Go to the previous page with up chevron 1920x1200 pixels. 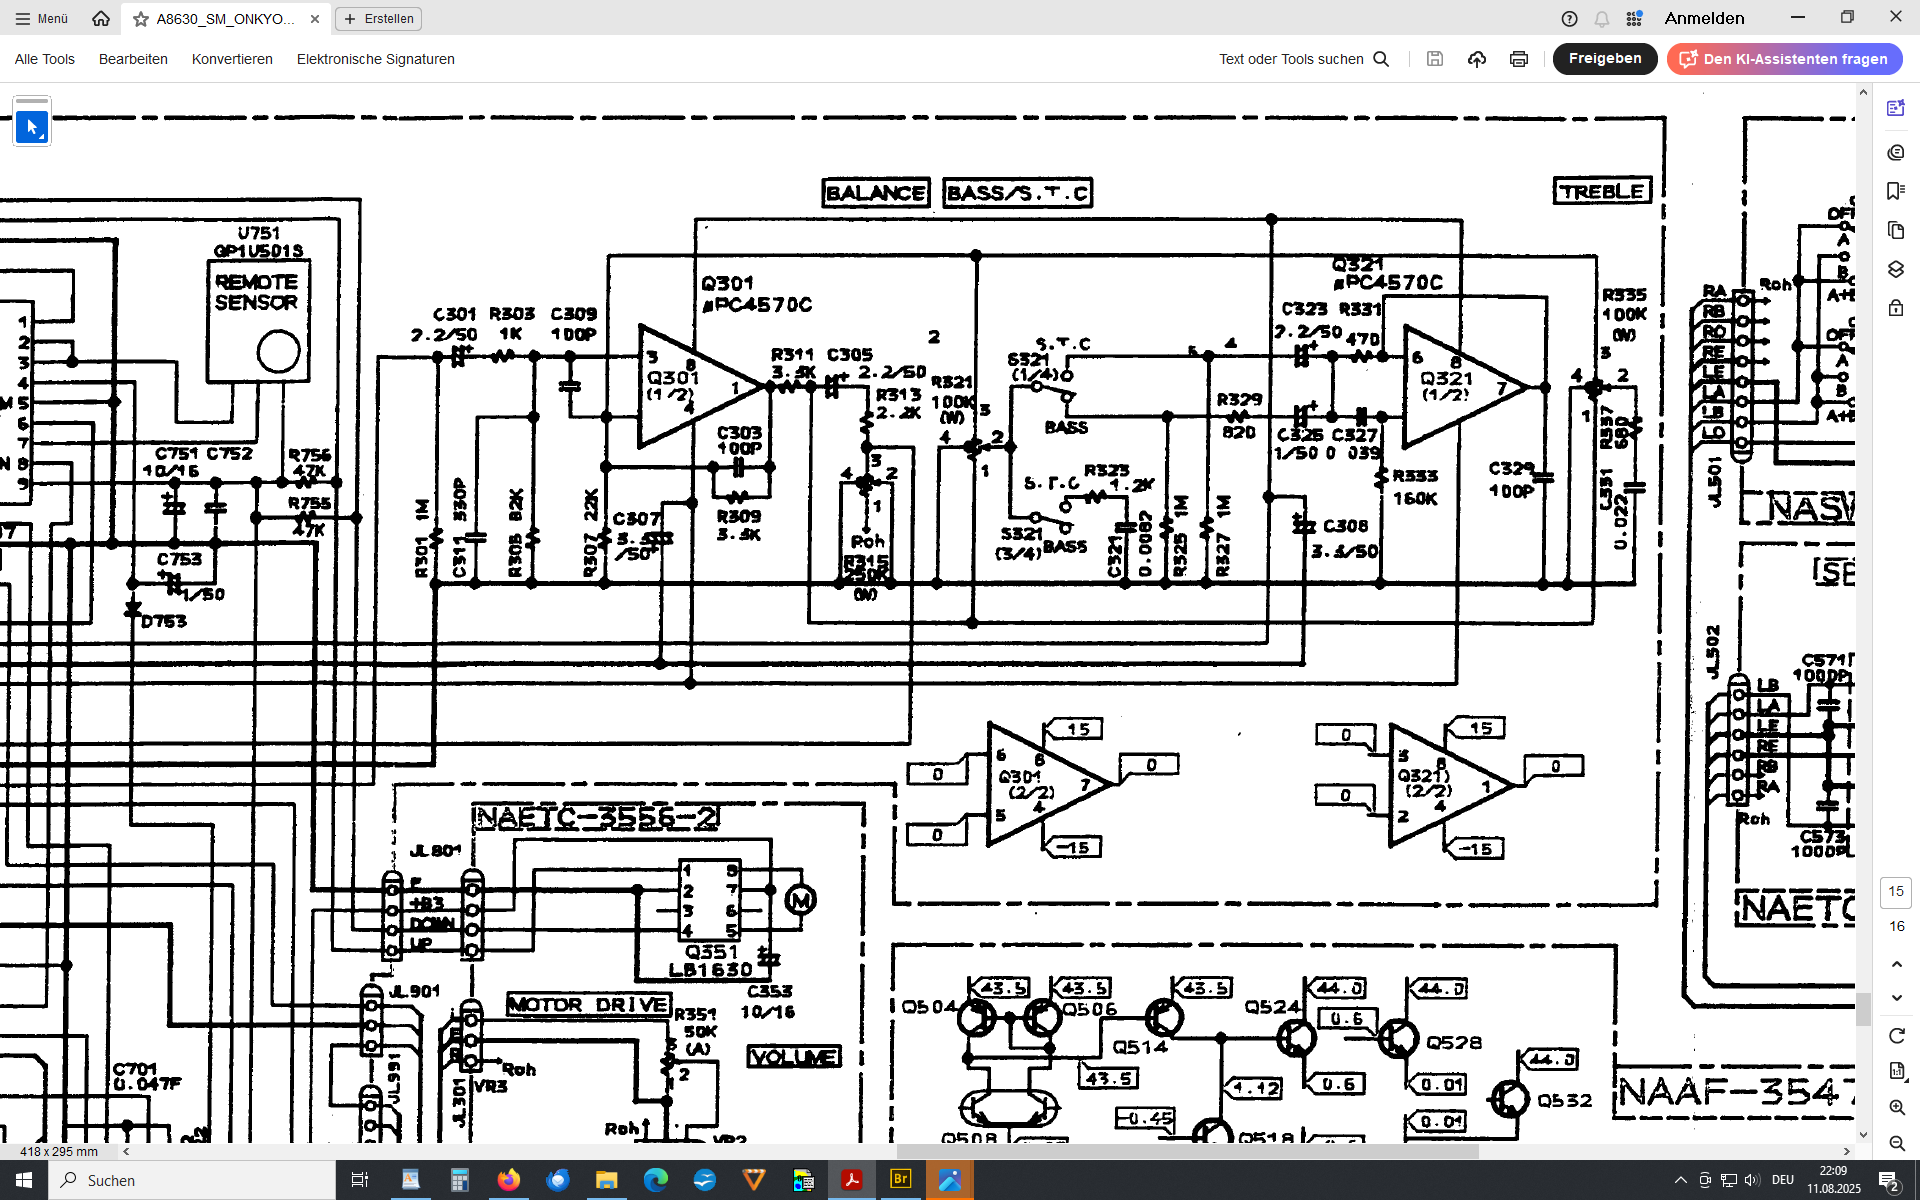[x=1897, y=964]
